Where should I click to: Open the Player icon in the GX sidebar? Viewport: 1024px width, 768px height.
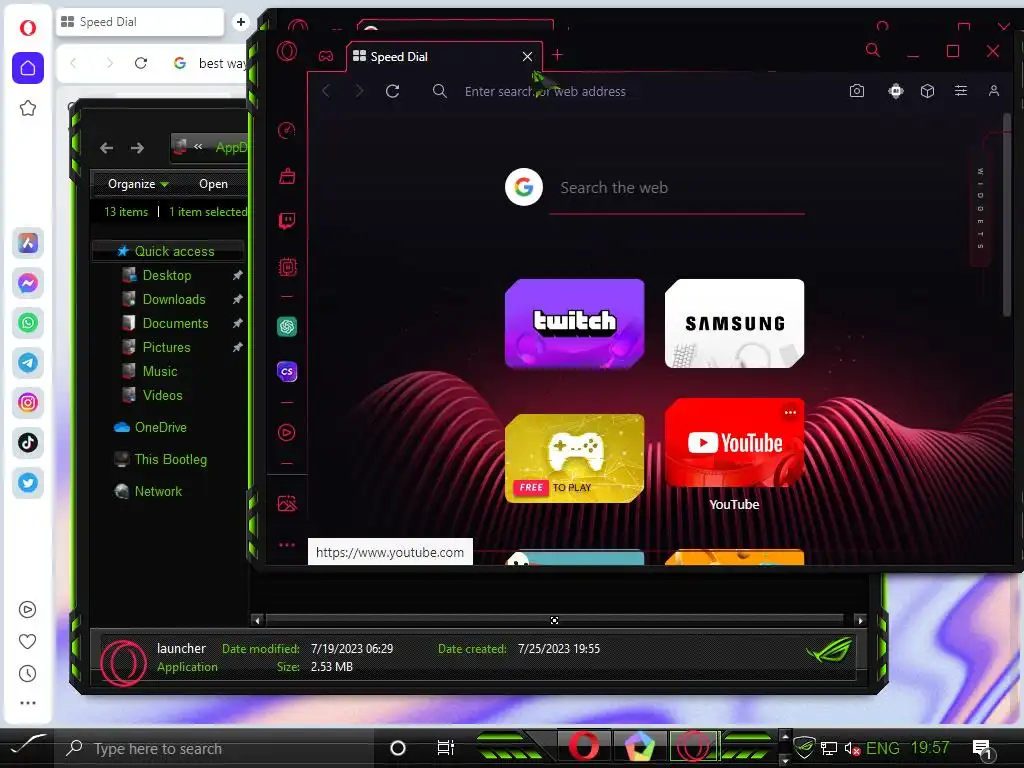point(287,432)
